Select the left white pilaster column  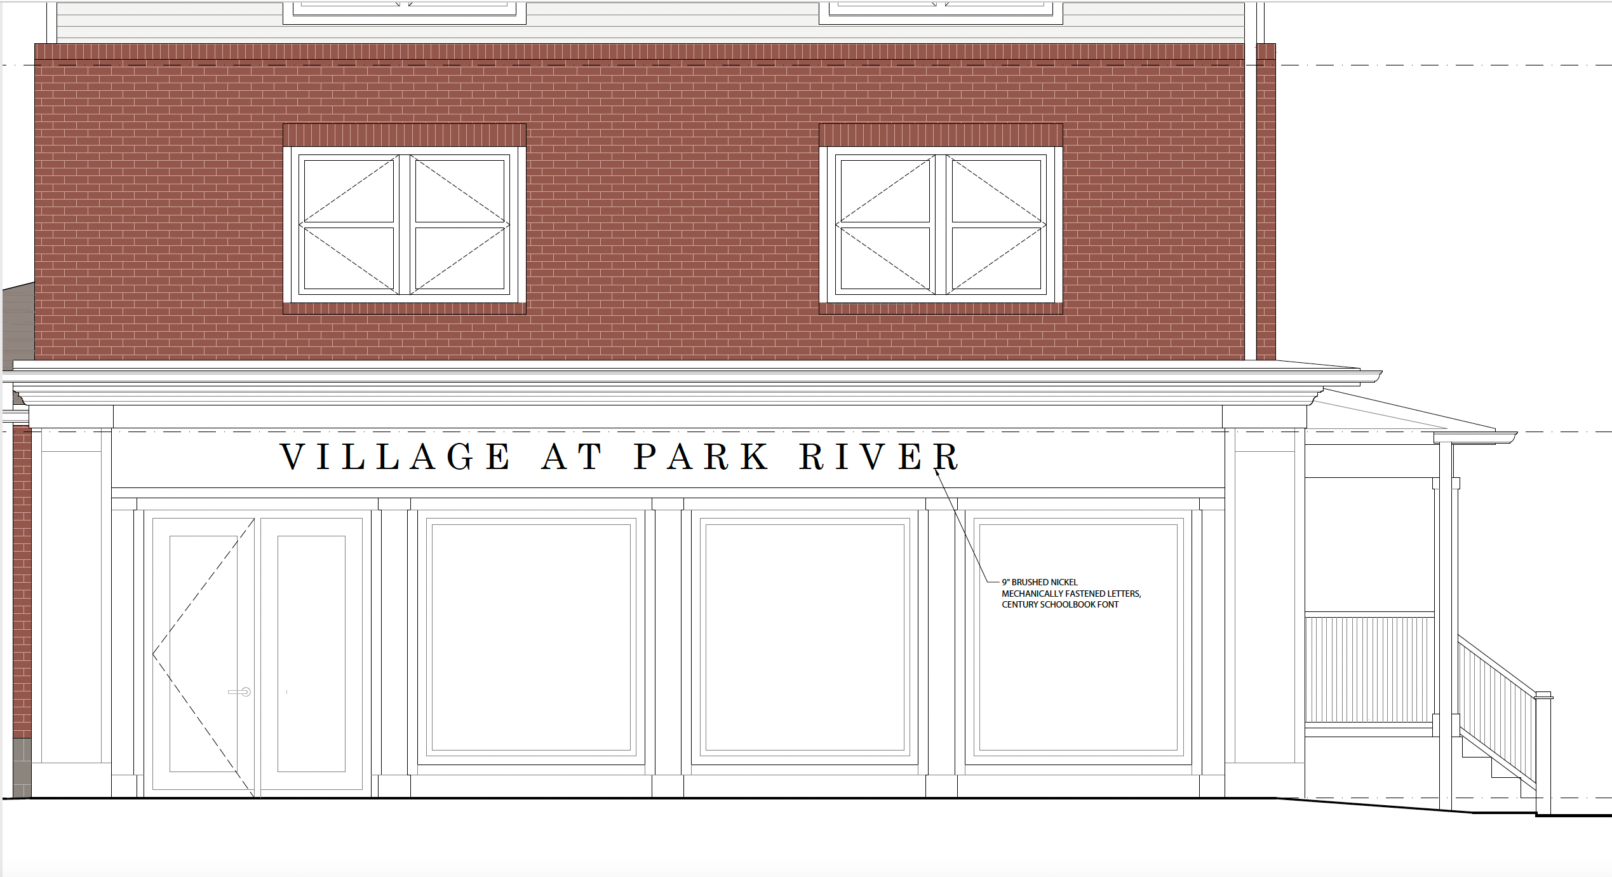click(x=70, y=600)
